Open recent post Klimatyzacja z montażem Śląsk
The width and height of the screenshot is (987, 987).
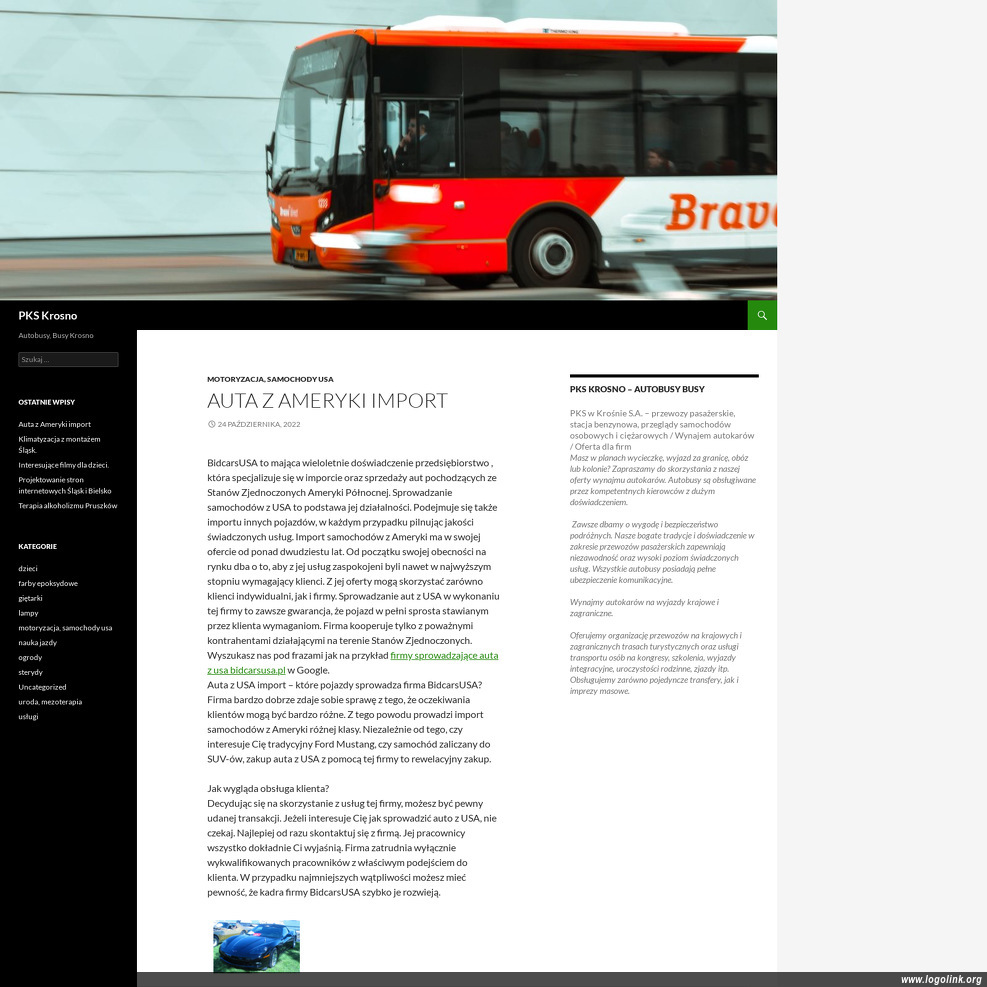click(59, 444)
